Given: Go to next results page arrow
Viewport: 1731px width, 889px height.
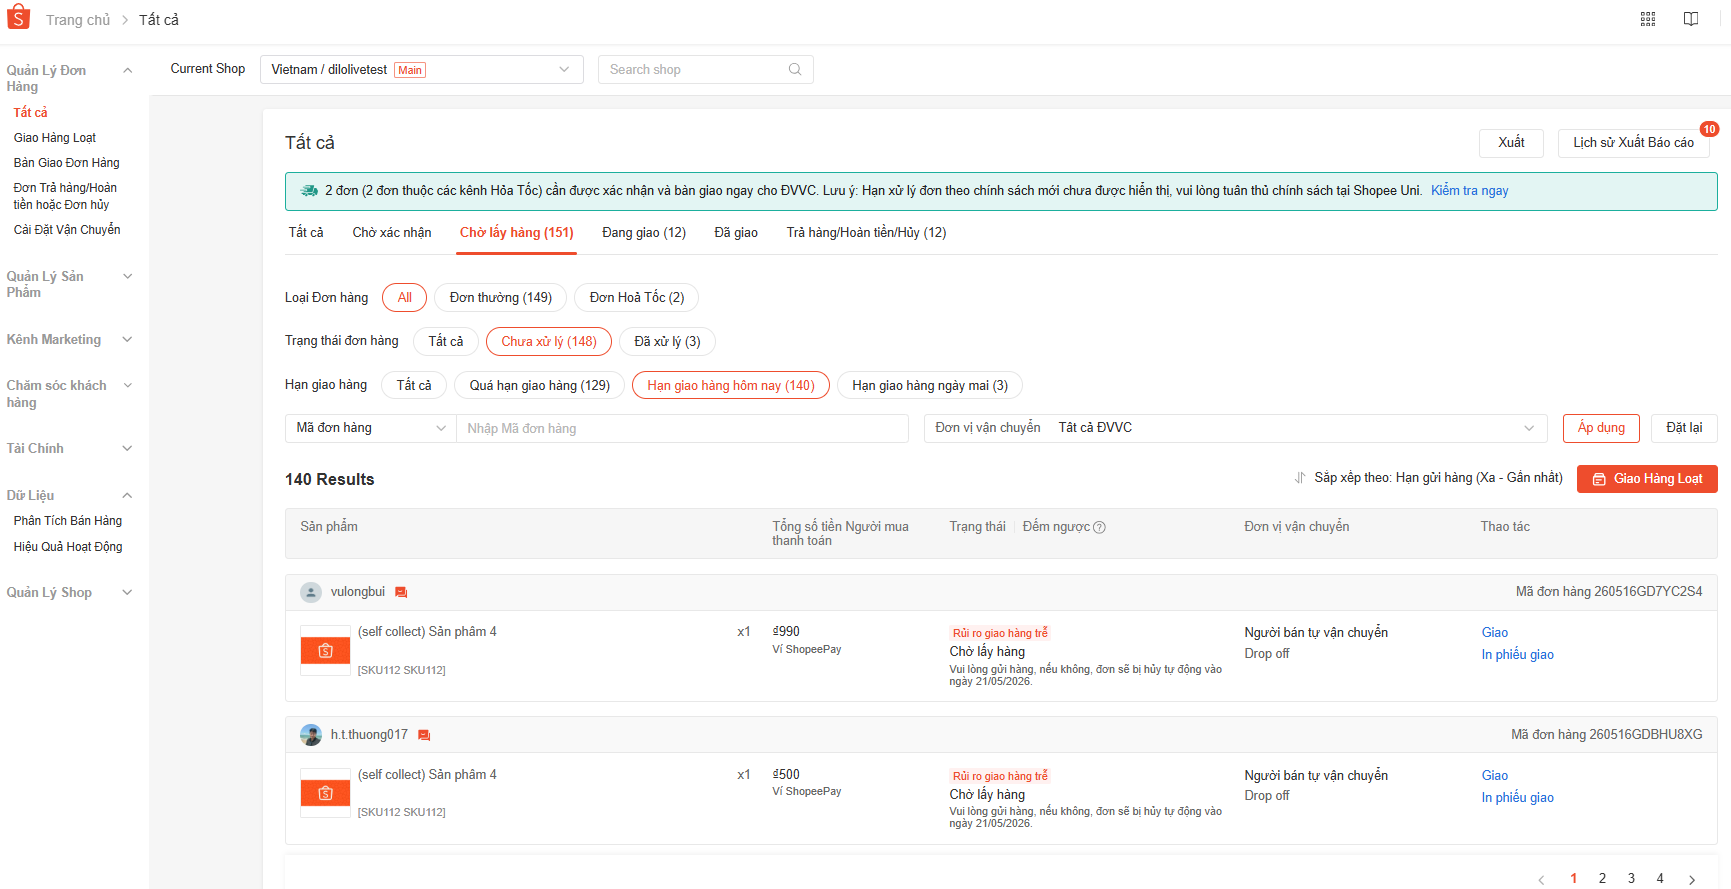Looking at the screenshot, I should click(1692, 879).
